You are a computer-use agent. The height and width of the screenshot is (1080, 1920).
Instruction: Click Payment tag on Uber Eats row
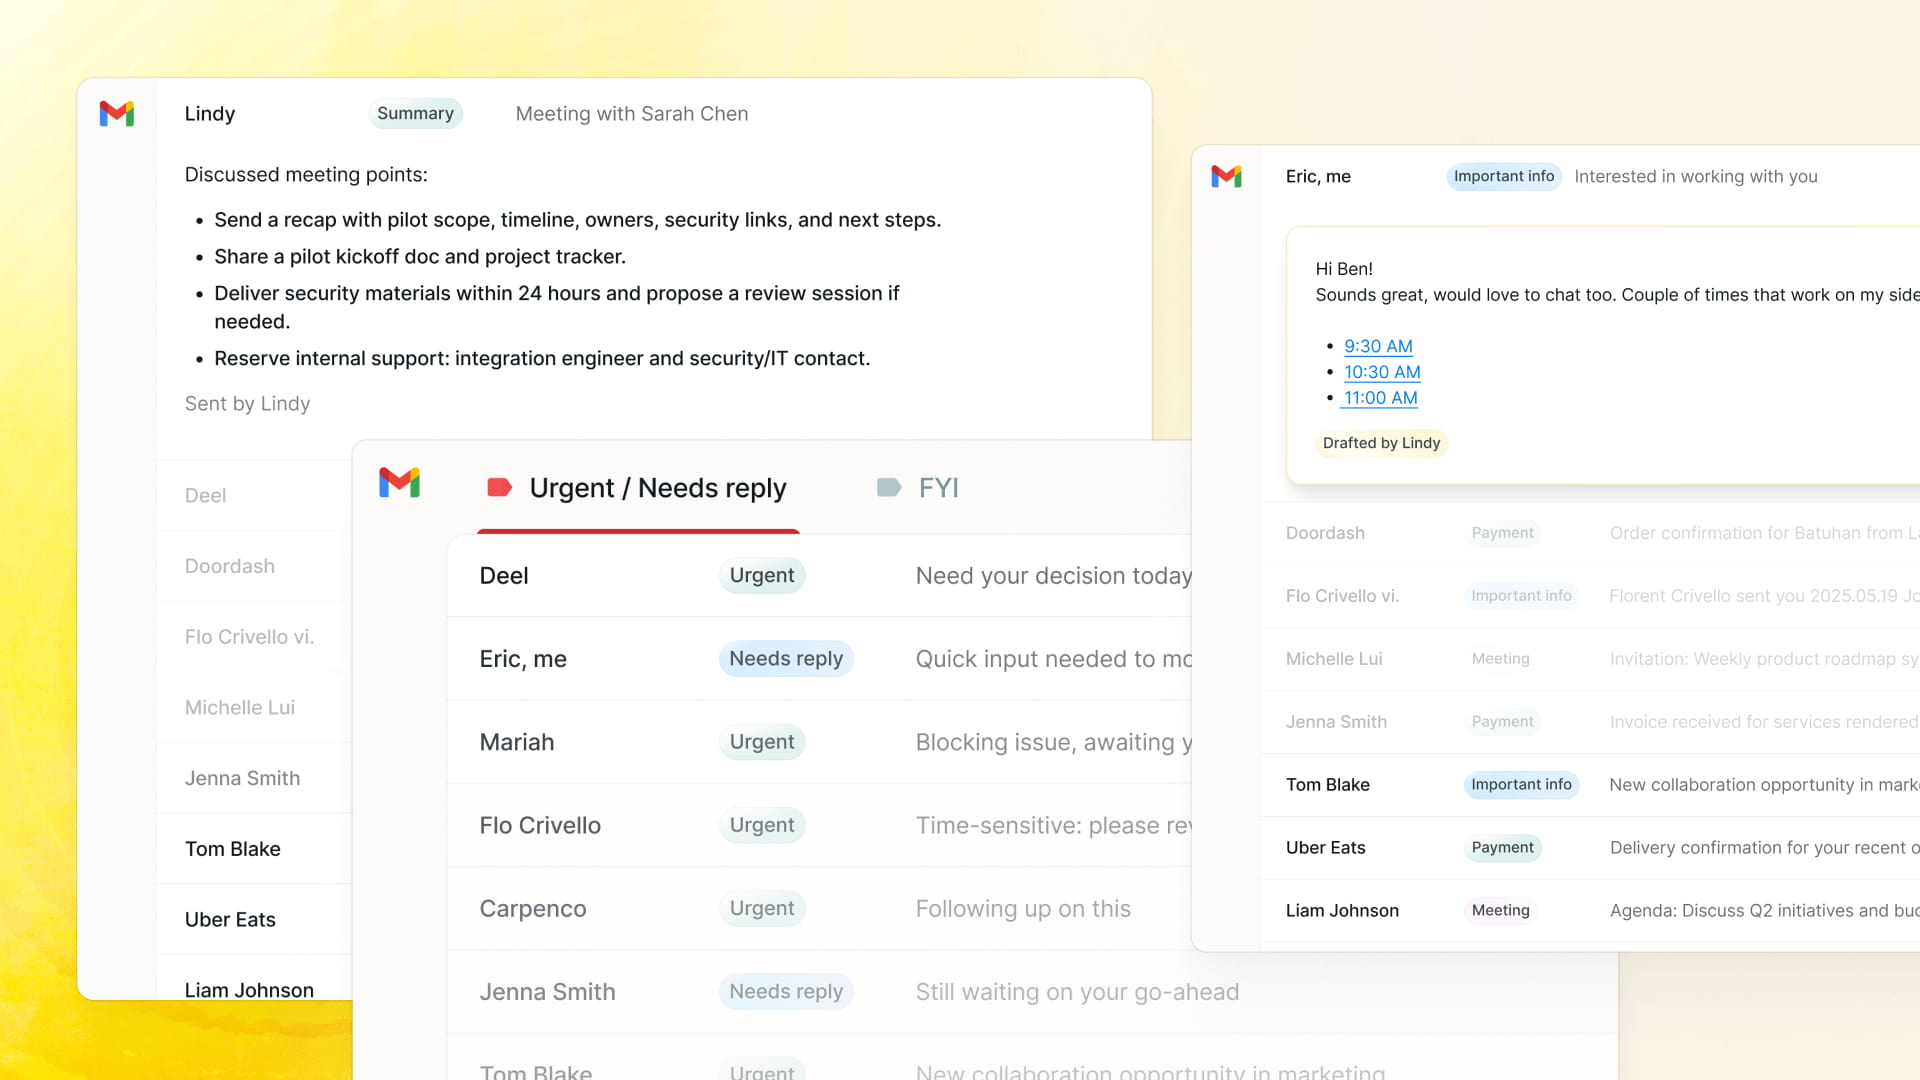point(1502,848)
